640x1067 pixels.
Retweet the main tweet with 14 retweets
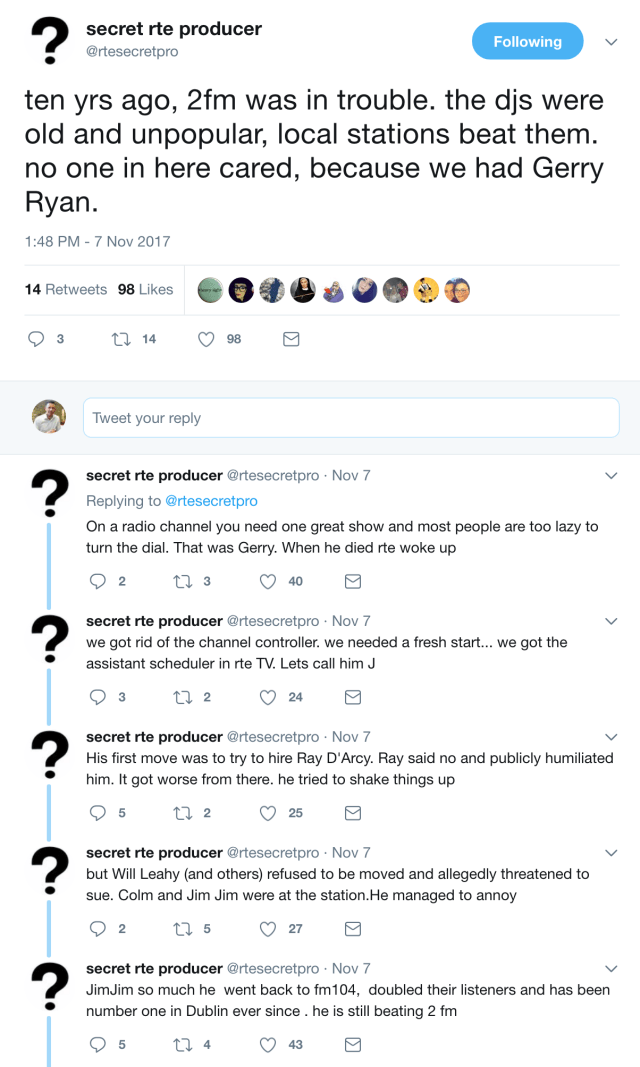(122, 340)
